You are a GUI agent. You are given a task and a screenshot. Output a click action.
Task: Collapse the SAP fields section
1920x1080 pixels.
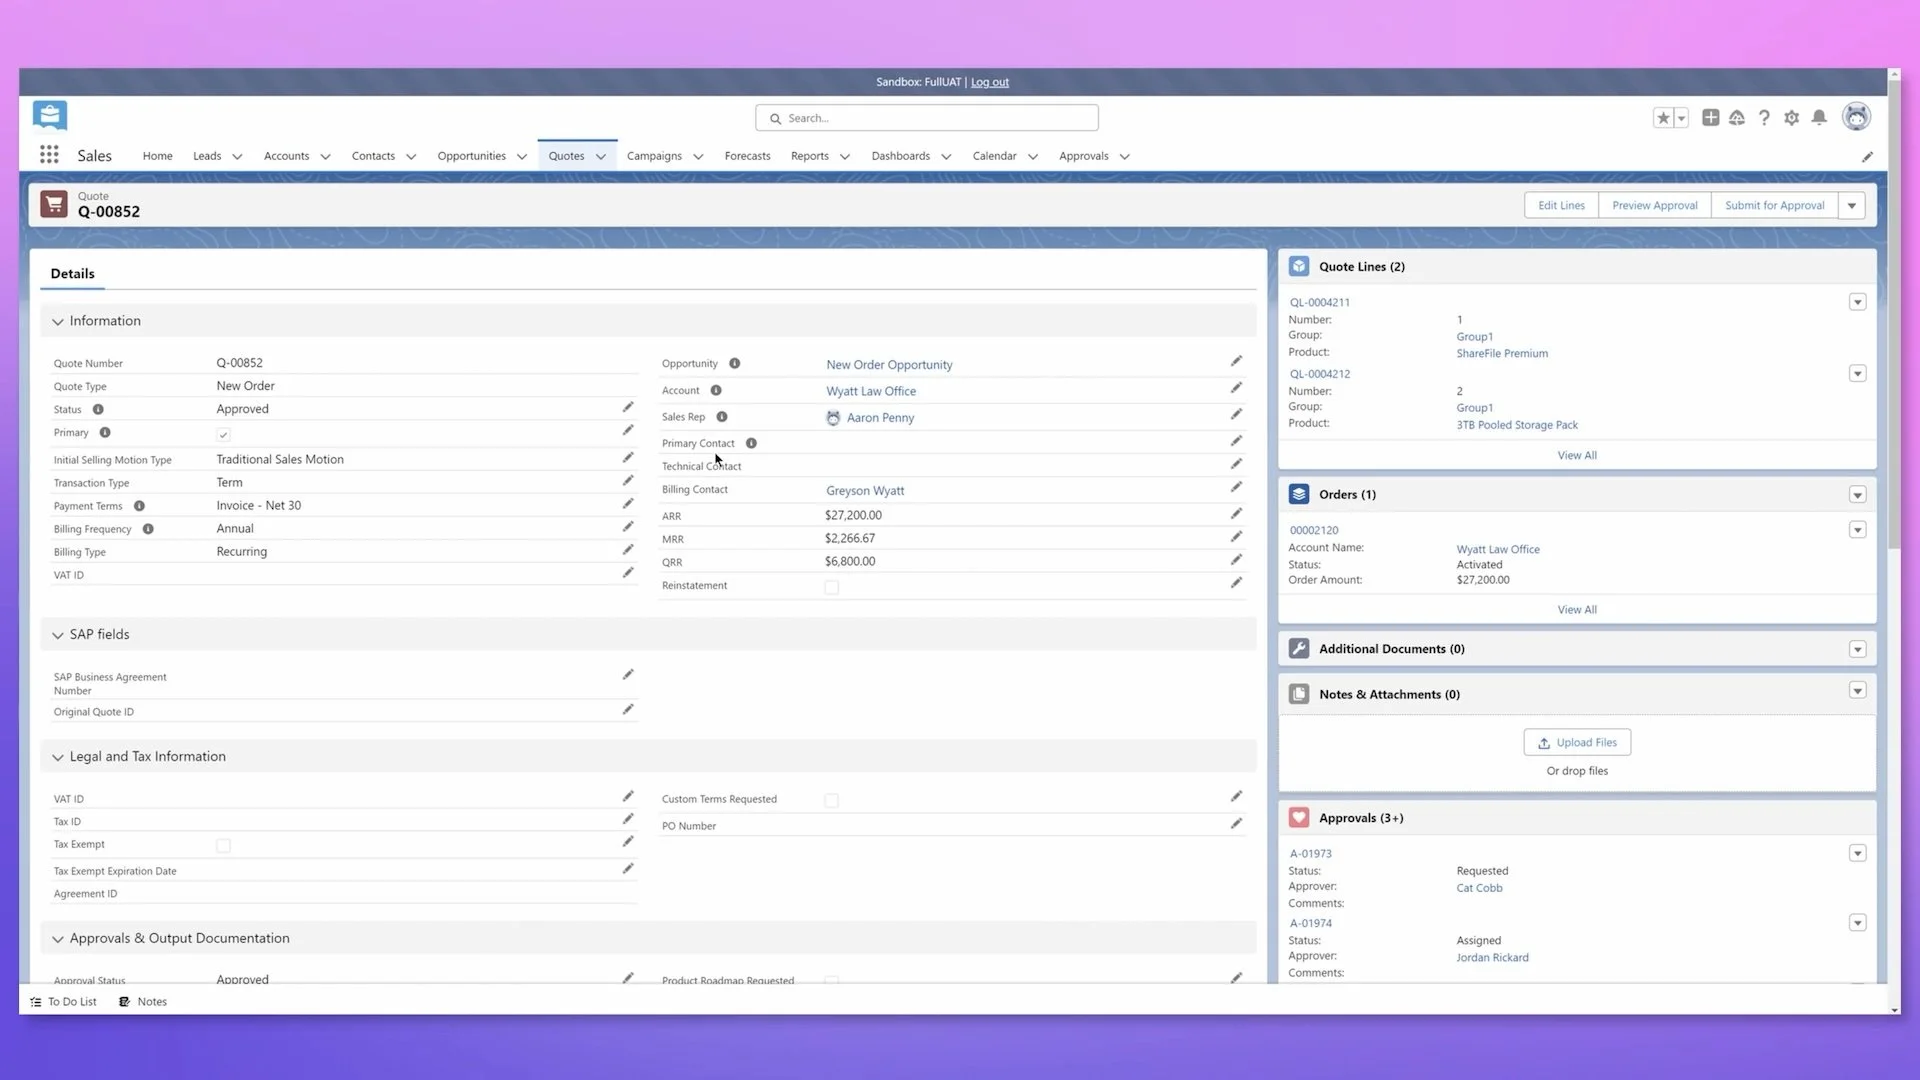(x=58, y=635)
